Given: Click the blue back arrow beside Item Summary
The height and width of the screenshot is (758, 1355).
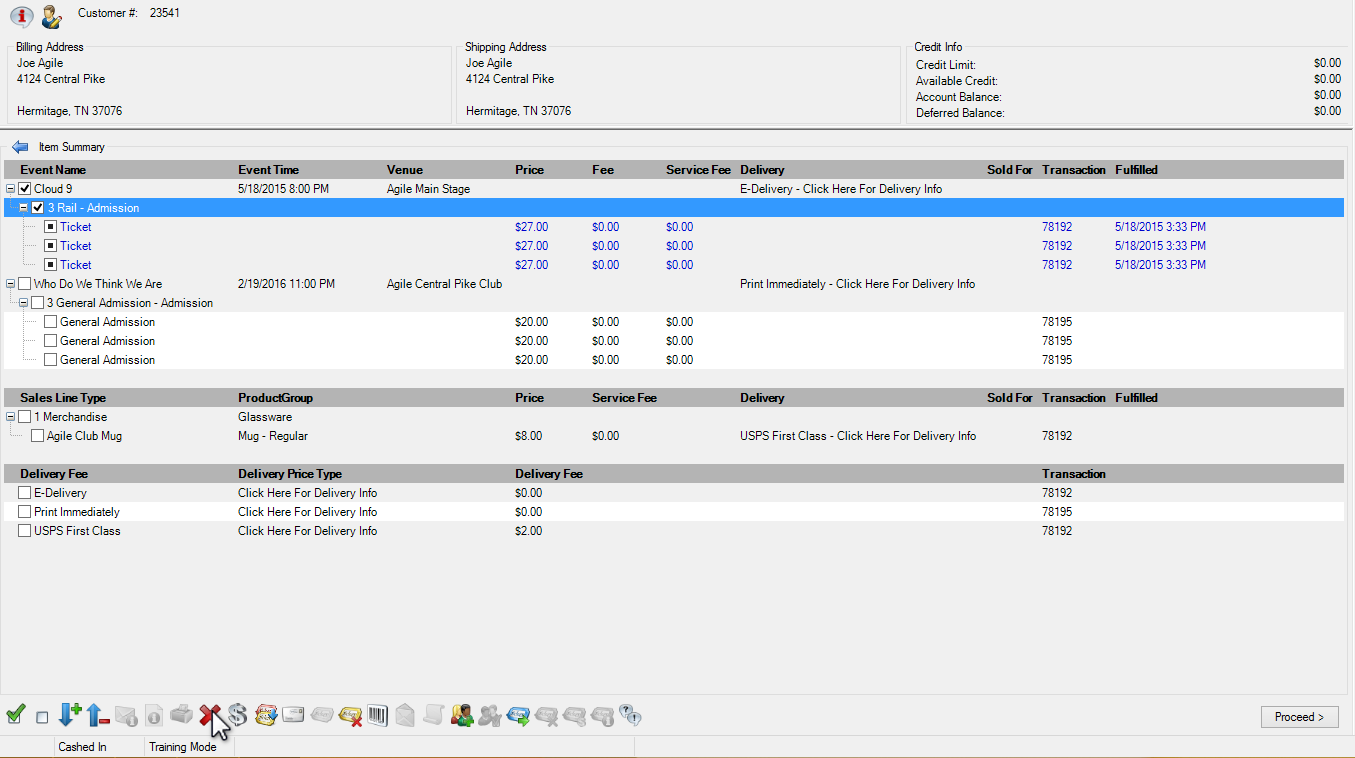Looking at the screenshot, I should pyautogui.click(x=20, y=147).
